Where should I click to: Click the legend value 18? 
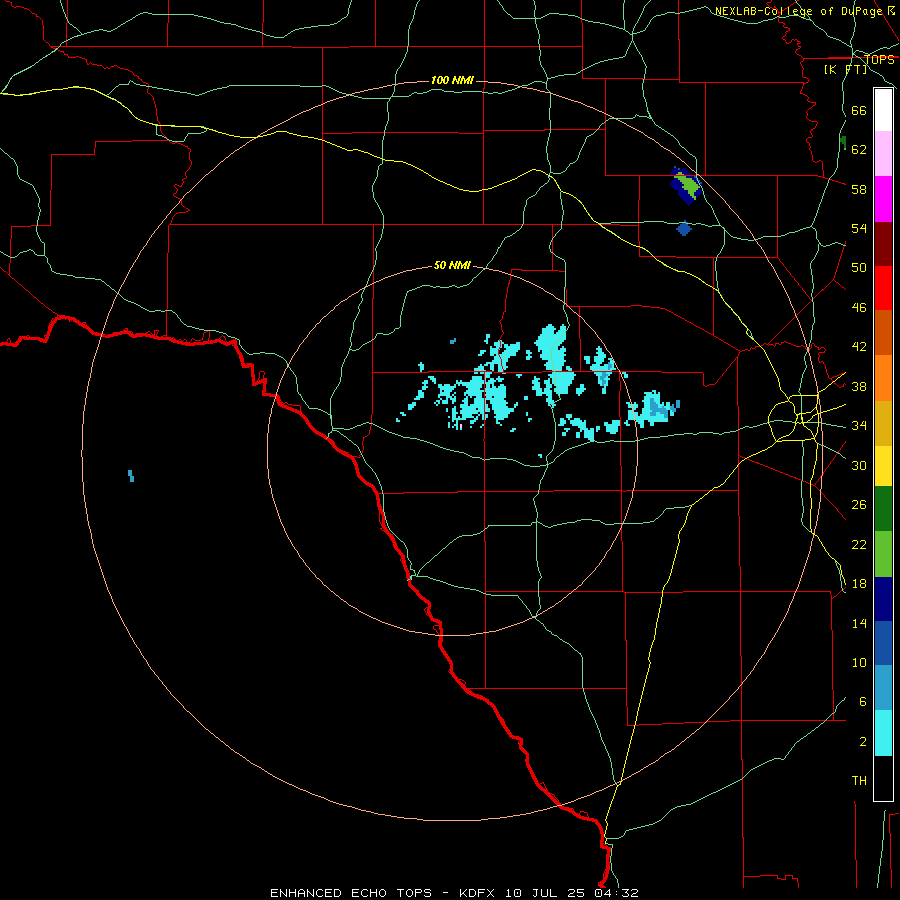pos(859,584)
